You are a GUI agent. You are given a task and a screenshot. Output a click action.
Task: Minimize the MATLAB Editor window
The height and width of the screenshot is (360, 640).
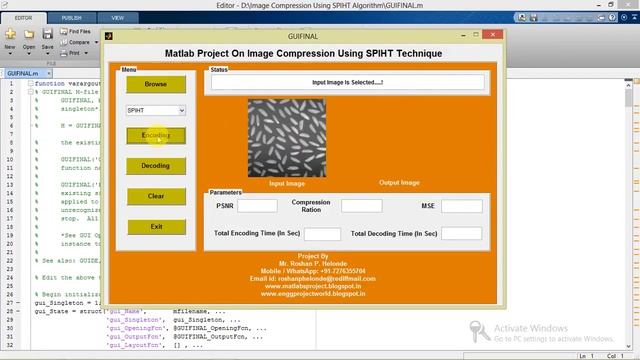click(x=598, y=5)
